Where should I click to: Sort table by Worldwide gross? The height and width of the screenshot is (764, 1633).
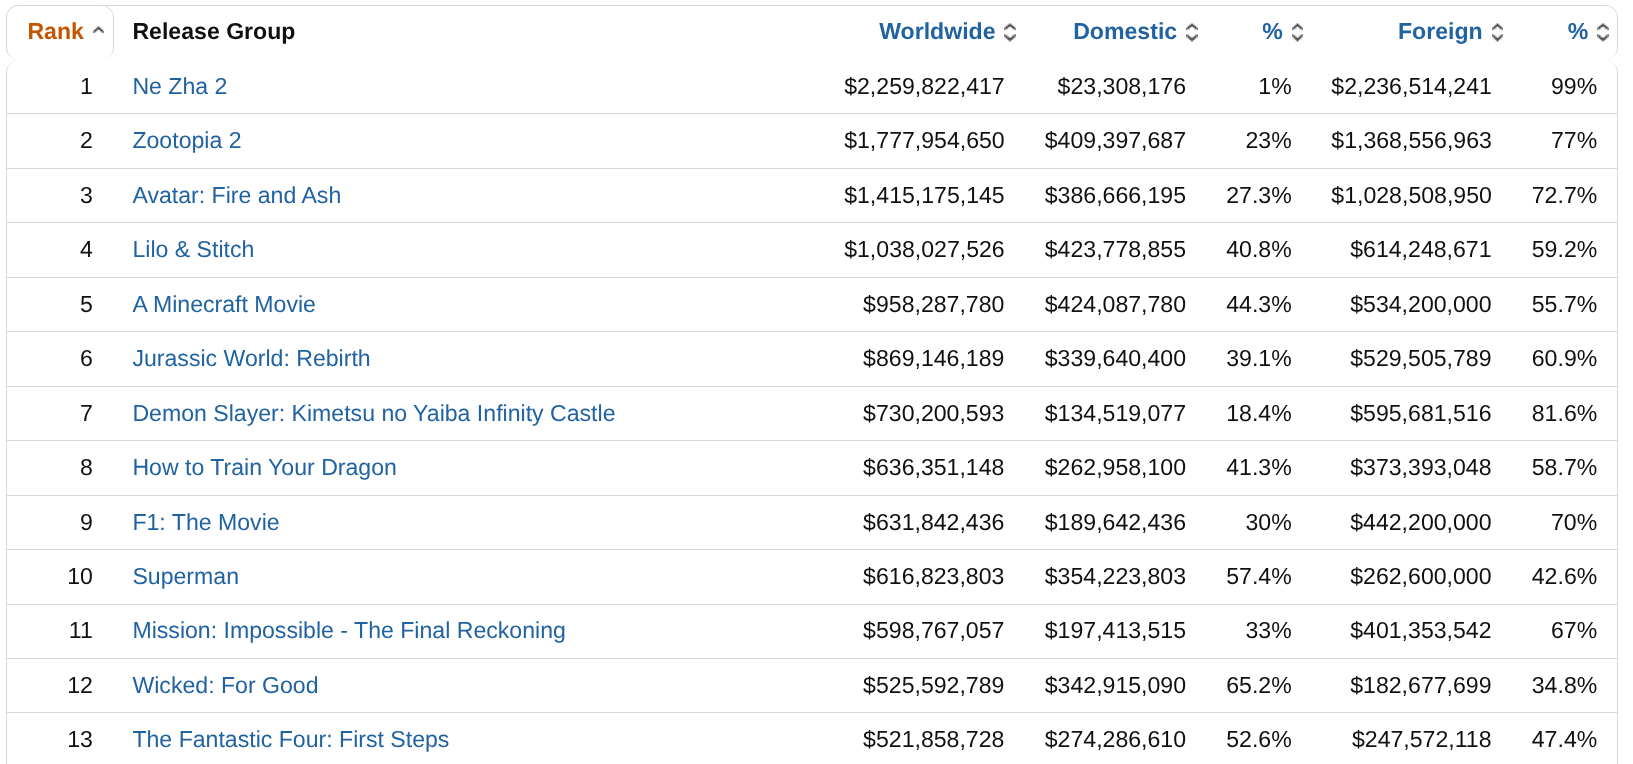click(937, 32)
